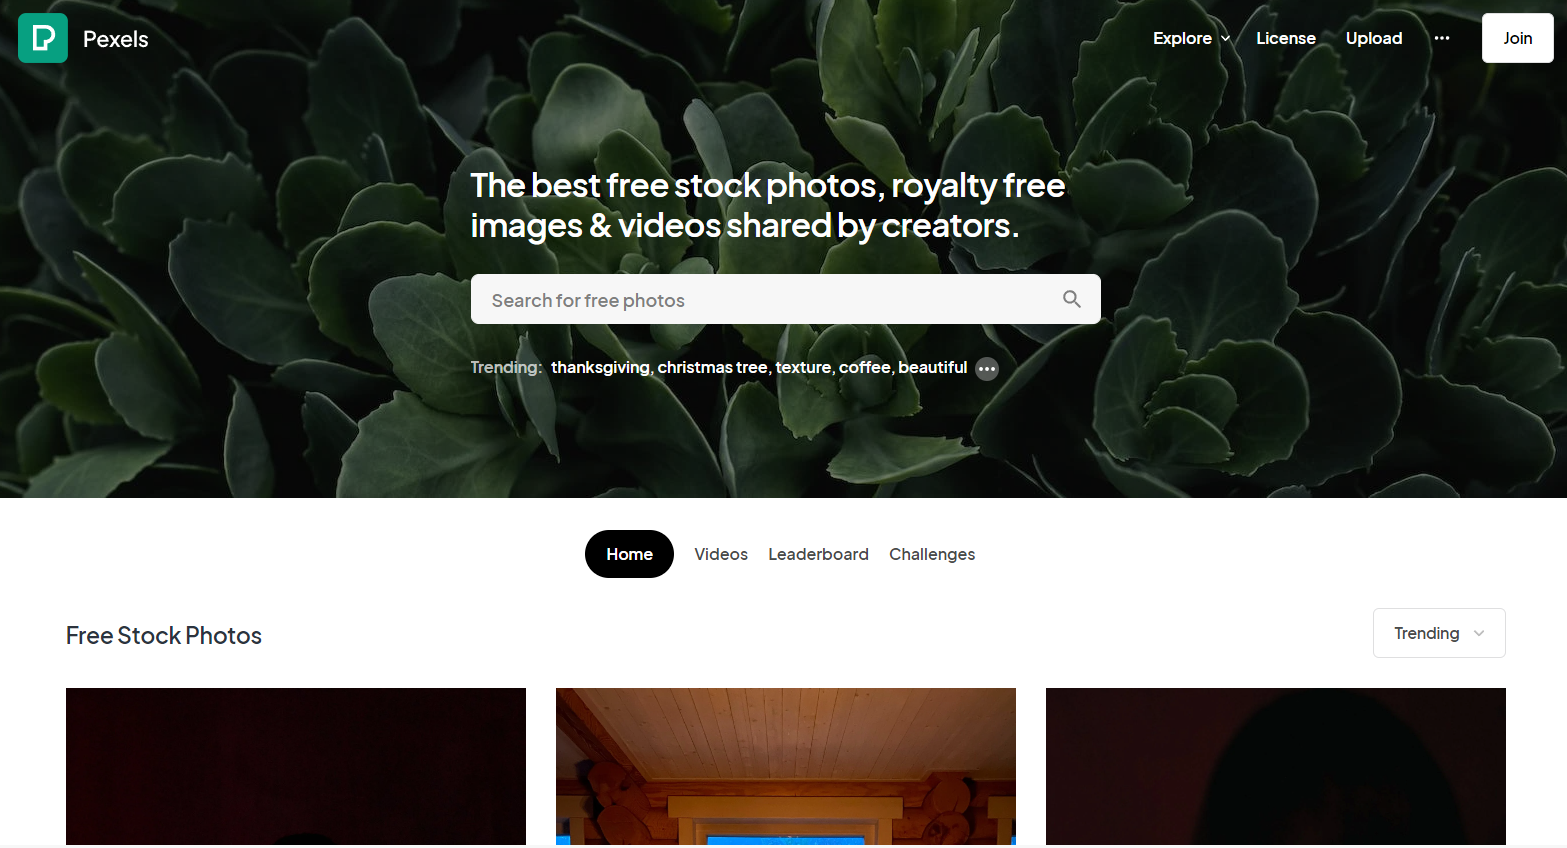Open the Trending sort dropdown
The image size is (1567, 848).
(1439, 633)
